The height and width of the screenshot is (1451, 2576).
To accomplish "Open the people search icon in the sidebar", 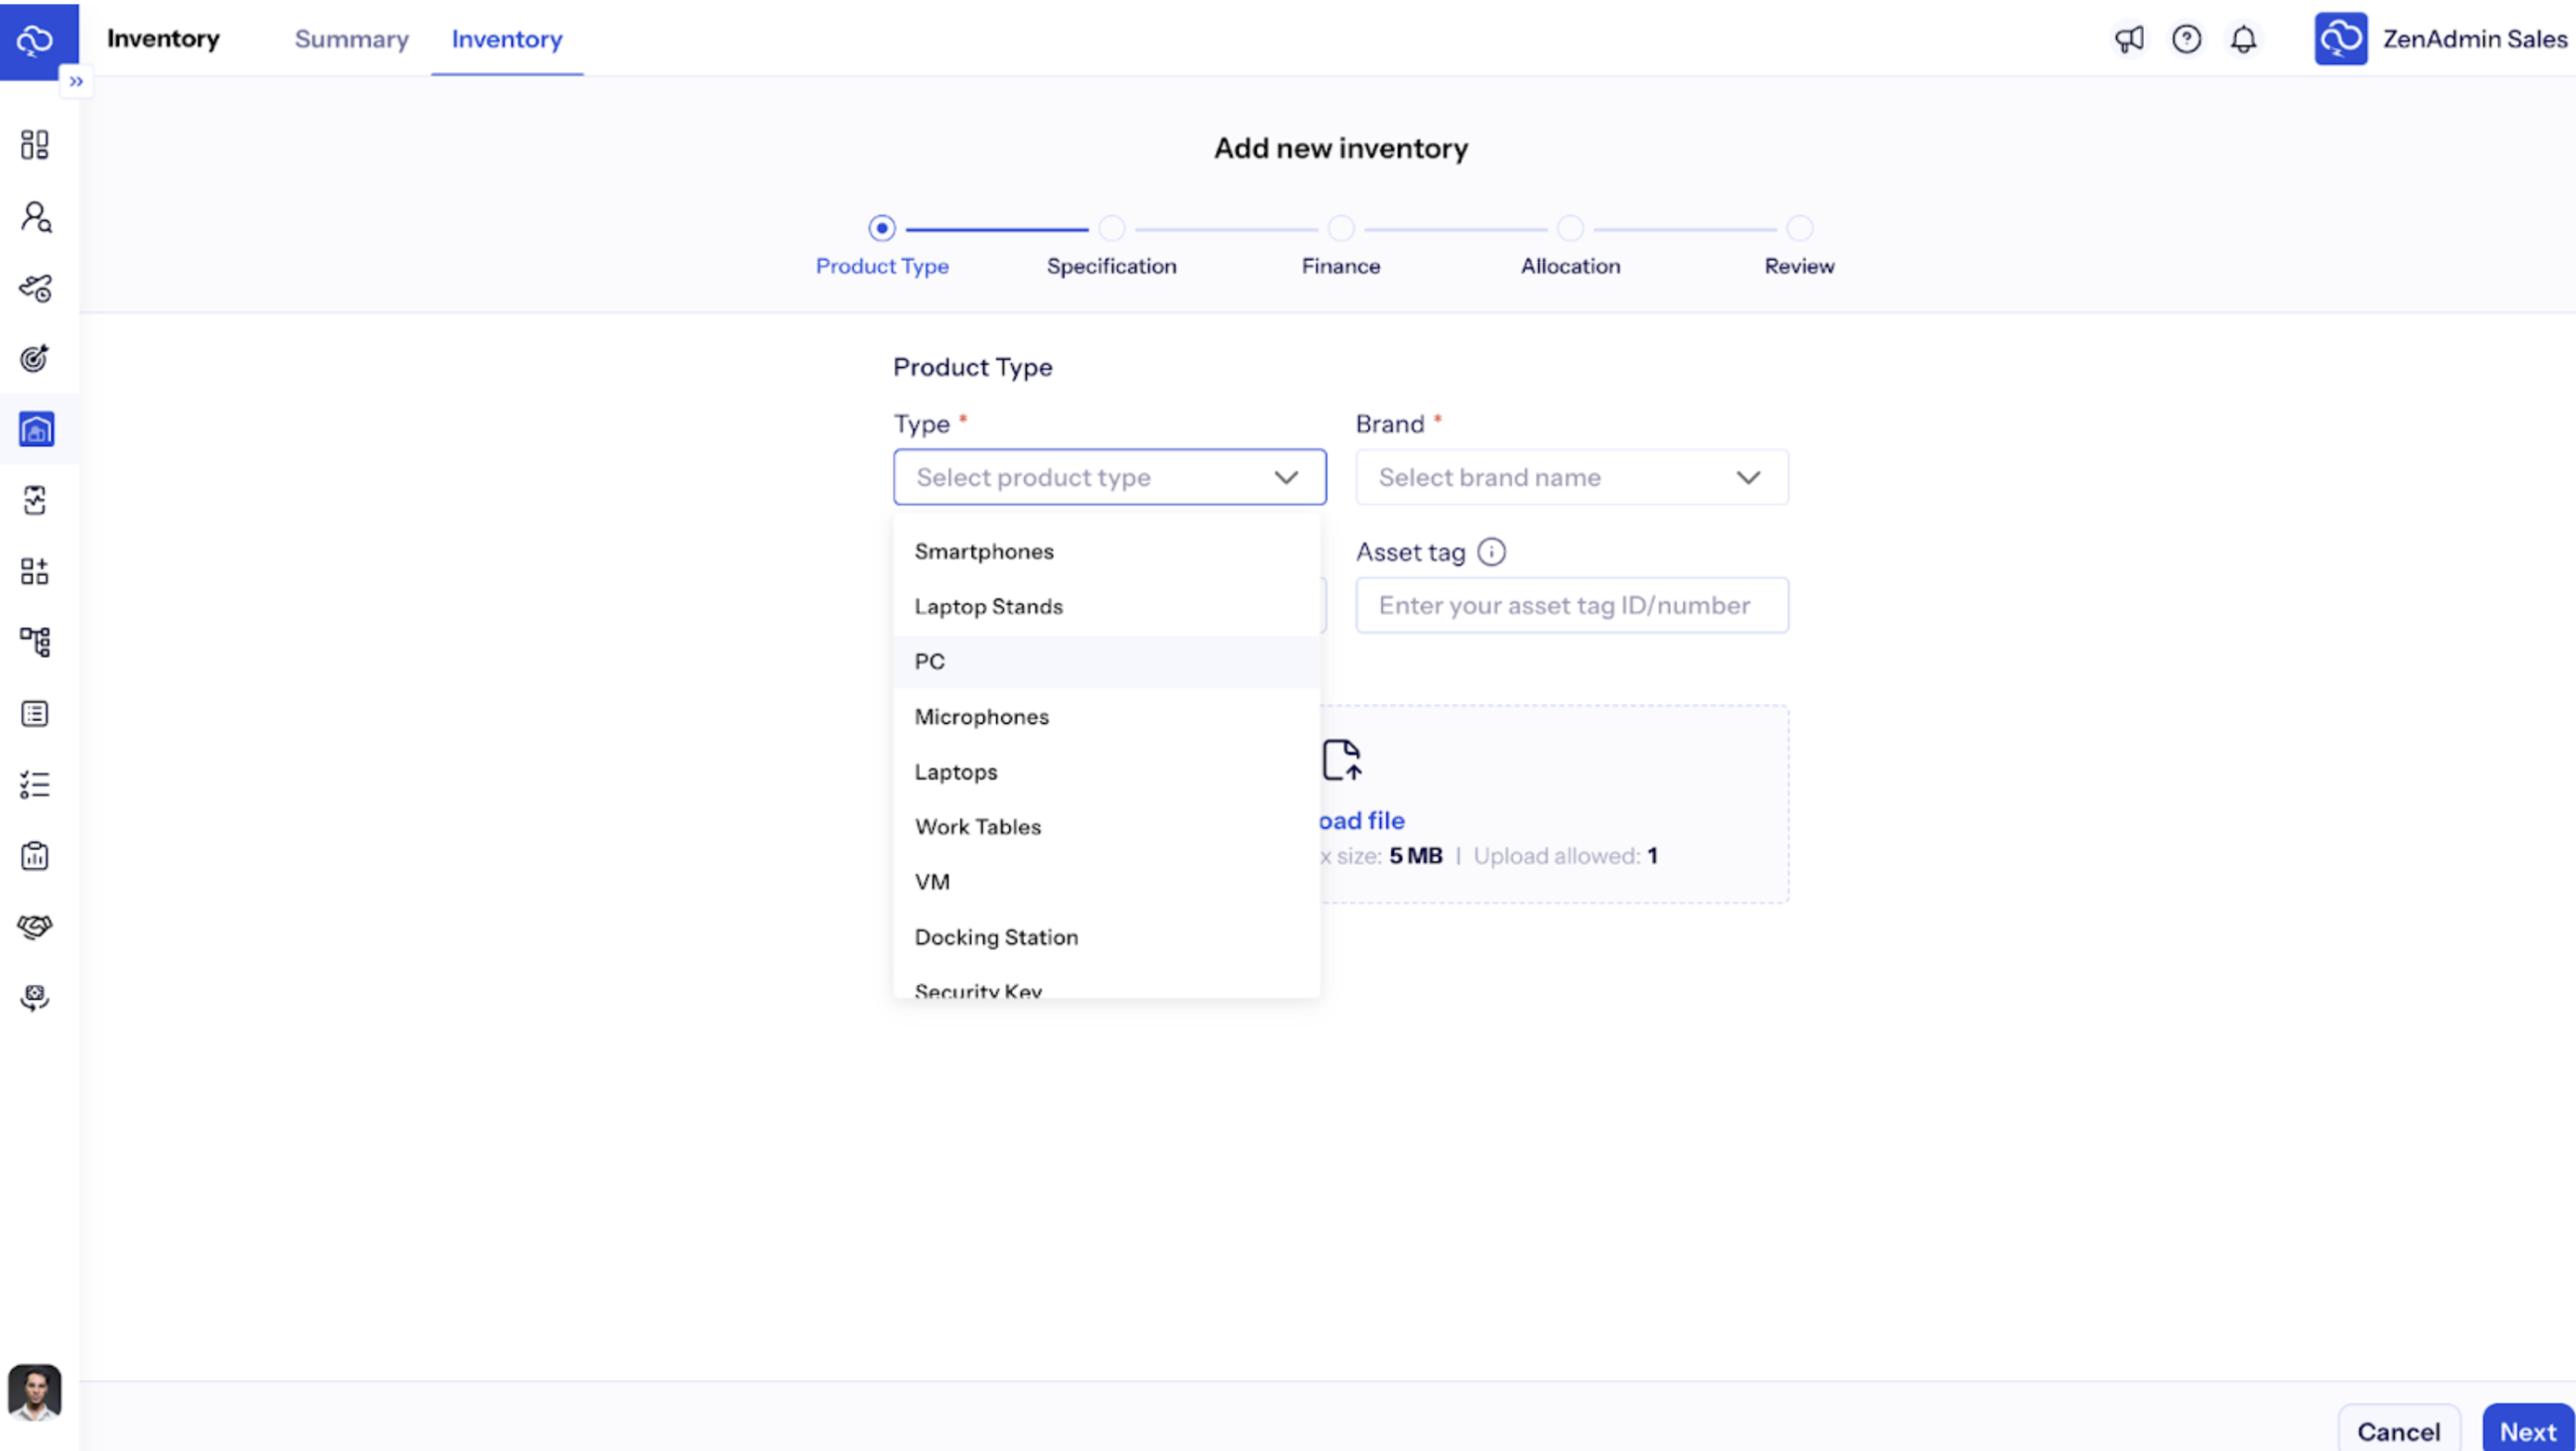I will pyautogui.click(x=35, y=217).
